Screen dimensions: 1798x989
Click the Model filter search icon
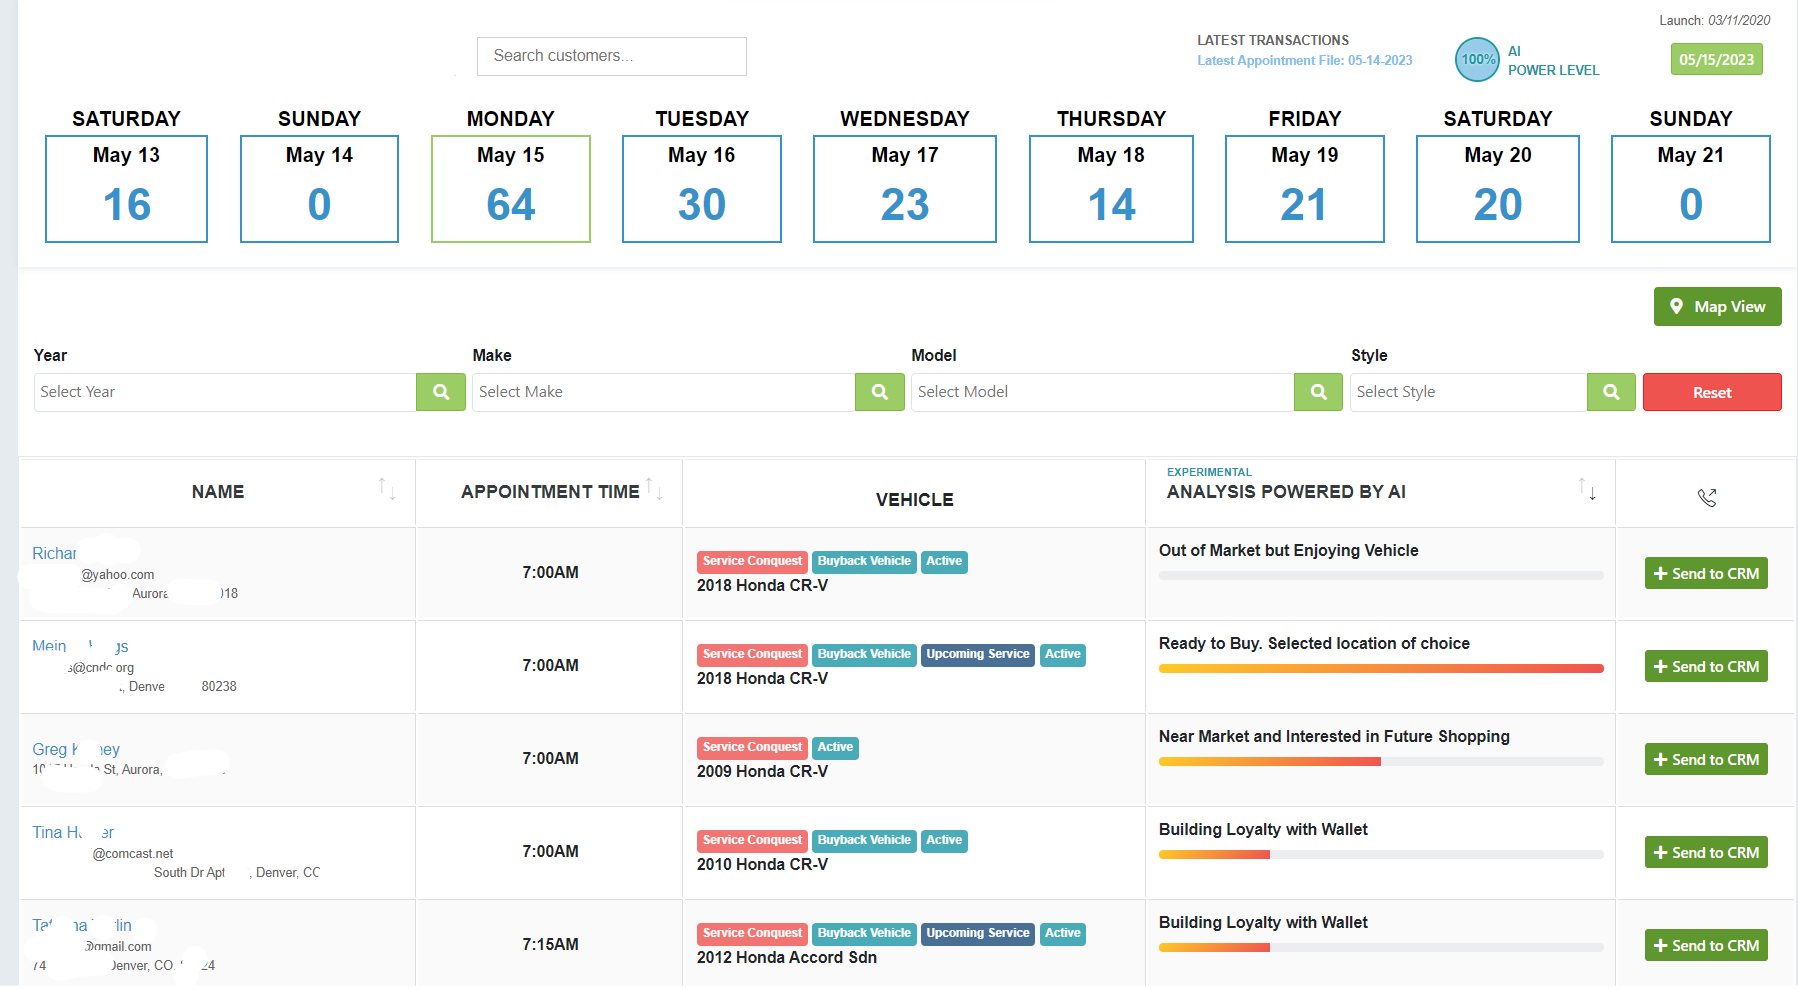1318,392
